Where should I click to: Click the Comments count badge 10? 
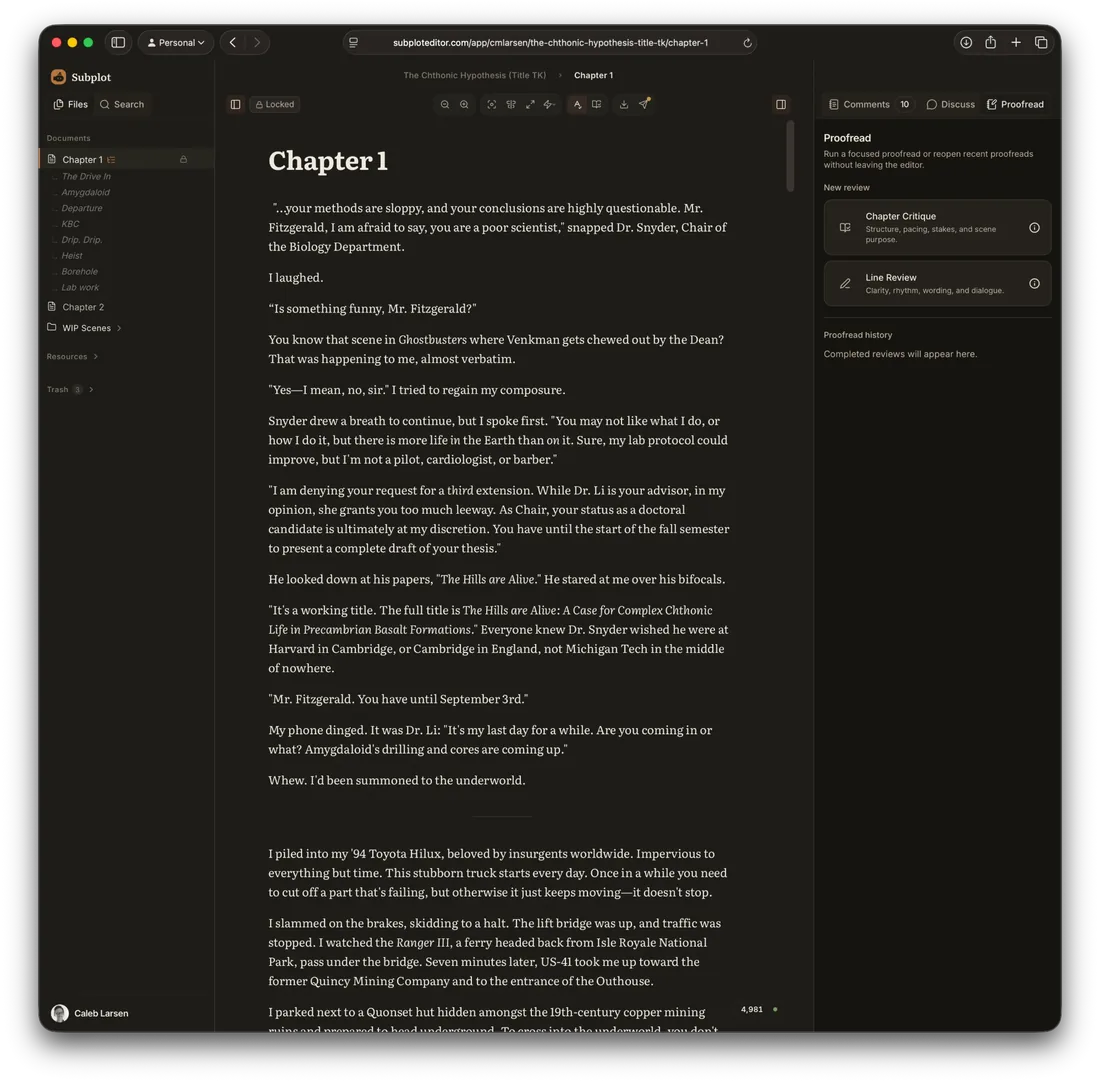point(905,105)
